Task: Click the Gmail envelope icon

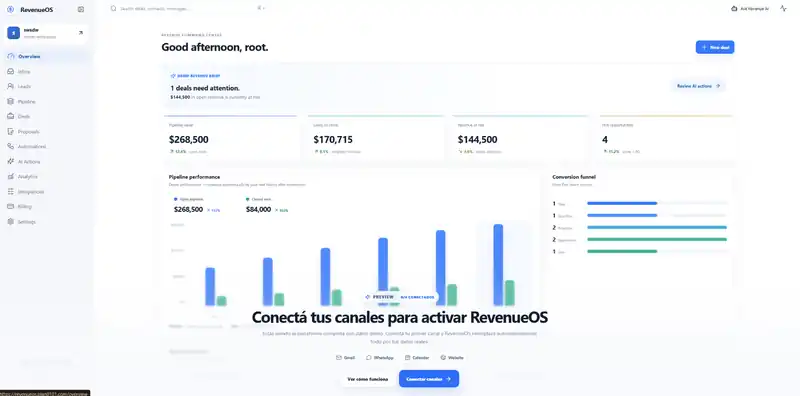Action: (339, 358)
